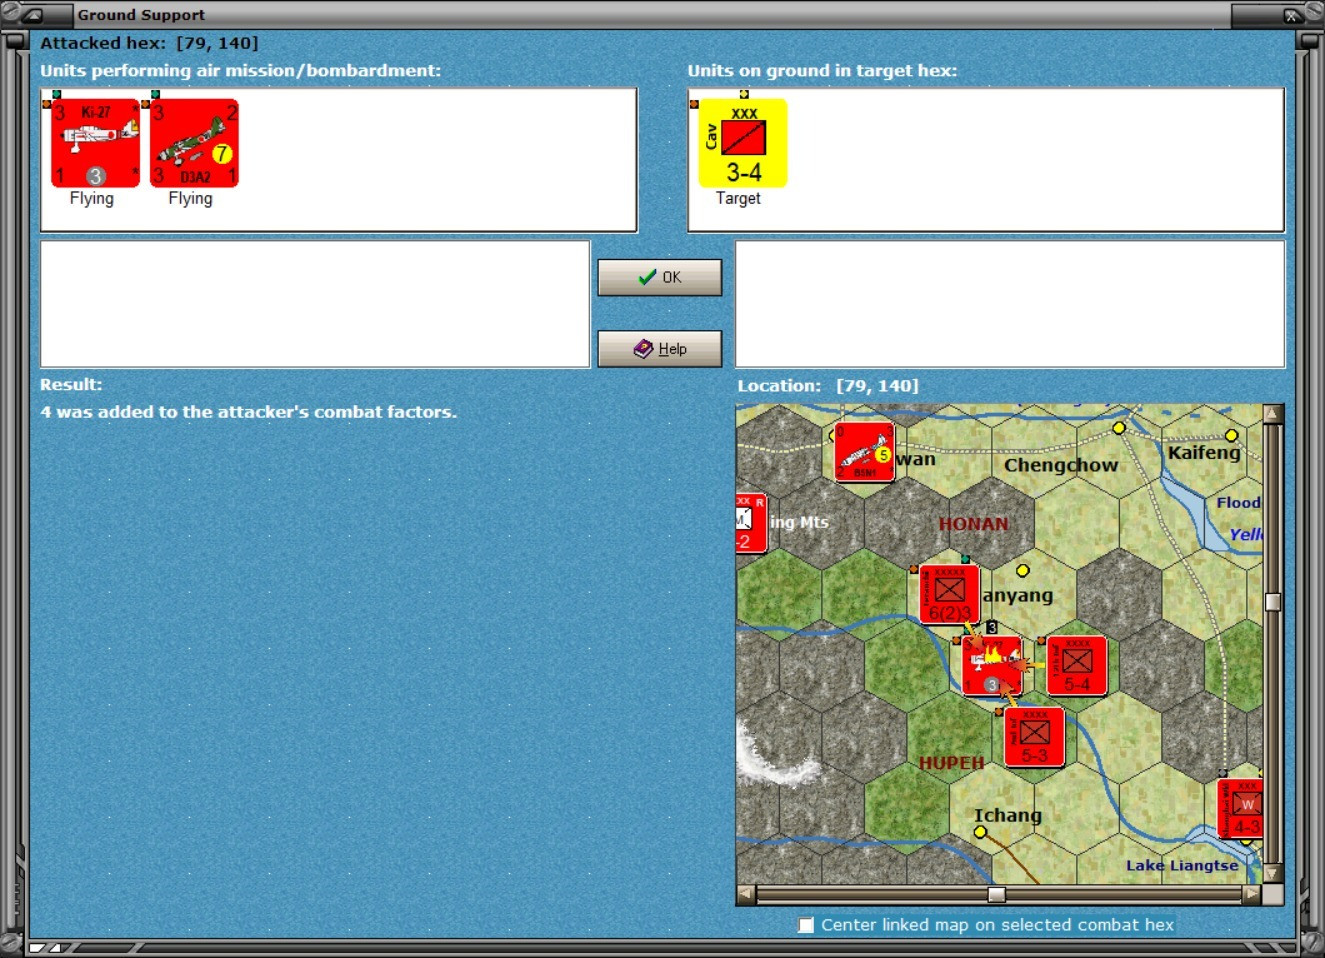Click the Lake Liangtse label

click(x=1182, y=866)
